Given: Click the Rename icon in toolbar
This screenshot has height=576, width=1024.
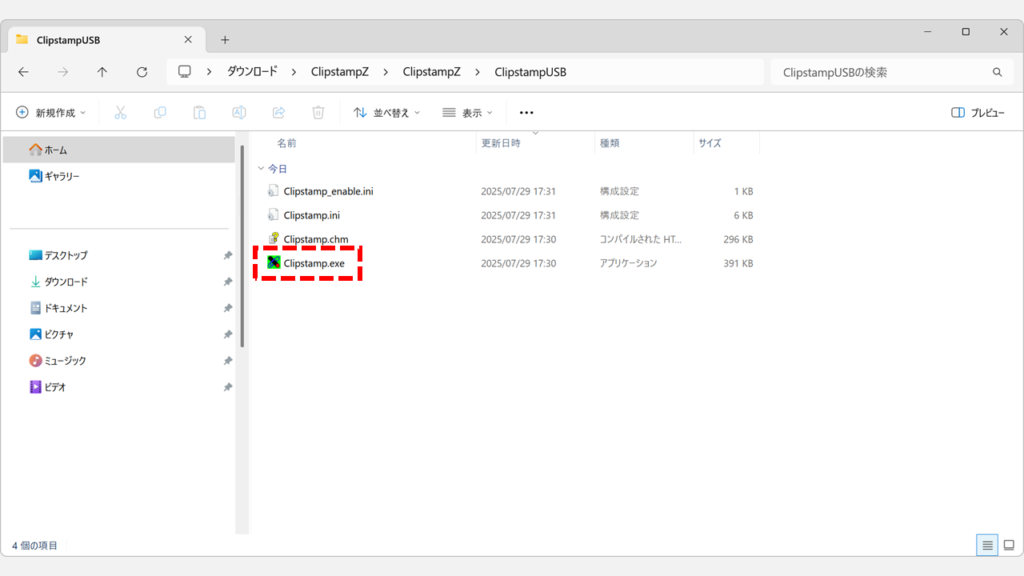Looking at the screenshot, I should click(x=239, y=113).
